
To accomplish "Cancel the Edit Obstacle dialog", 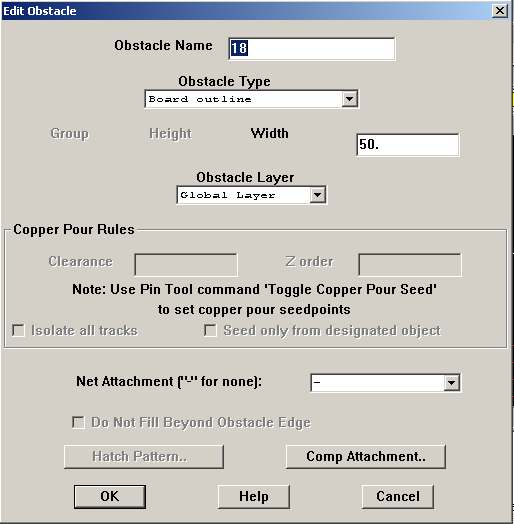I will [398, 497].
